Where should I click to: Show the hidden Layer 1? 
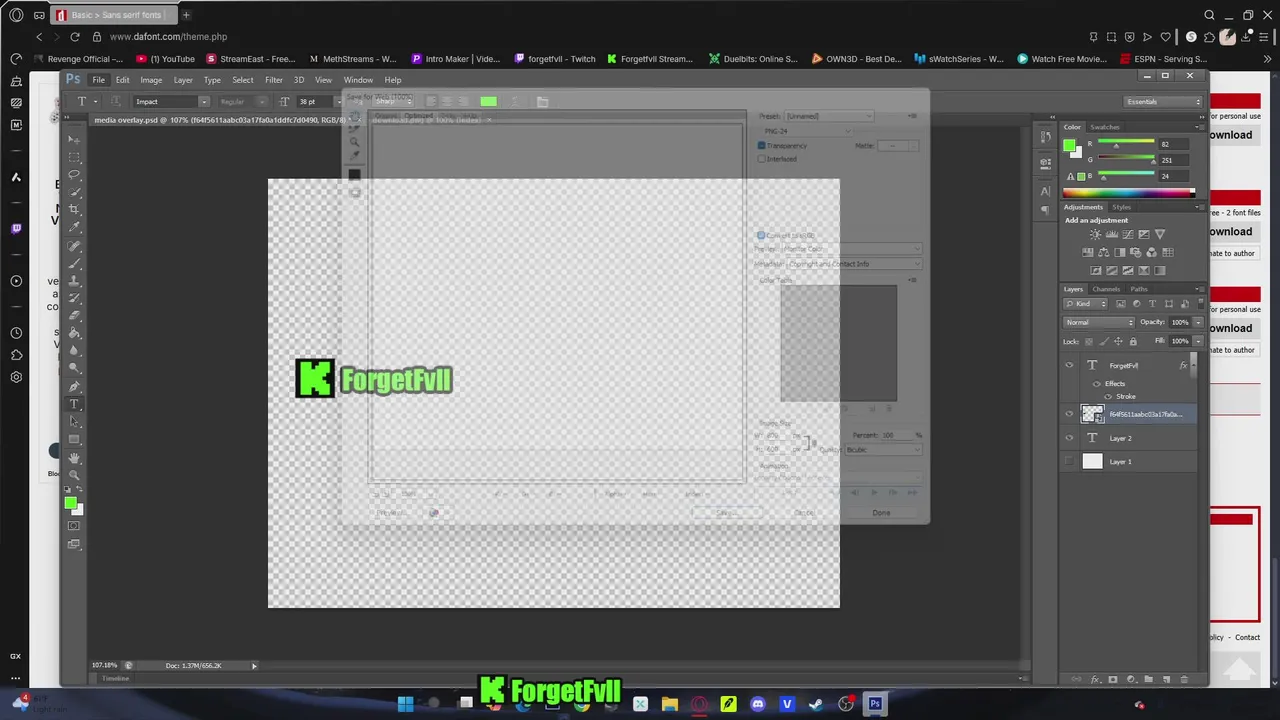coord(1069,461)
